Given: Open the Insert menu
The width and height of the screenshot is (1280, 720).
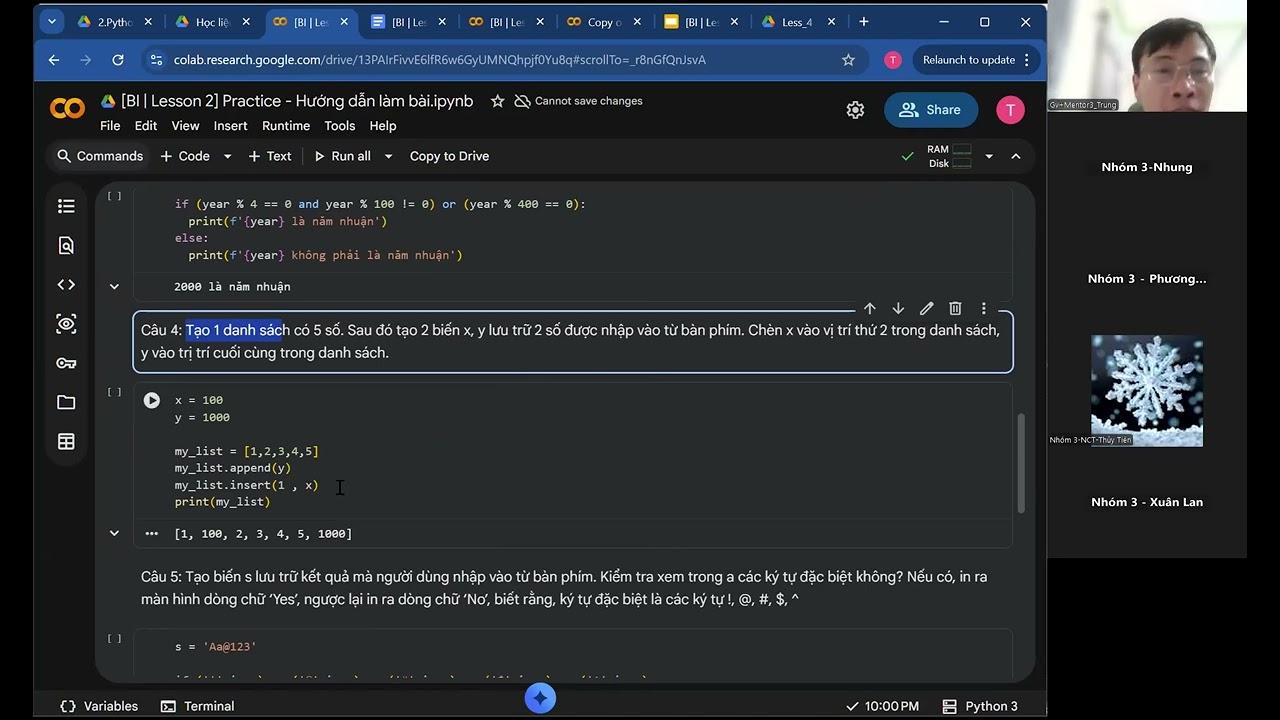Looking at the screenshot, I should [x=230, y=126].
